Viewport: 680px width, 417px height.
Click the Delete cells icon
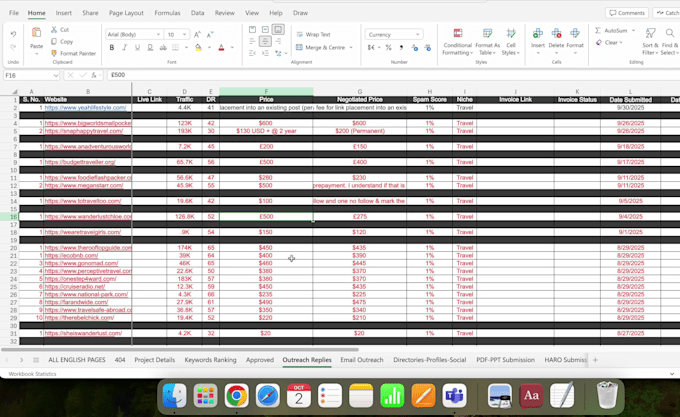[556, 33]
